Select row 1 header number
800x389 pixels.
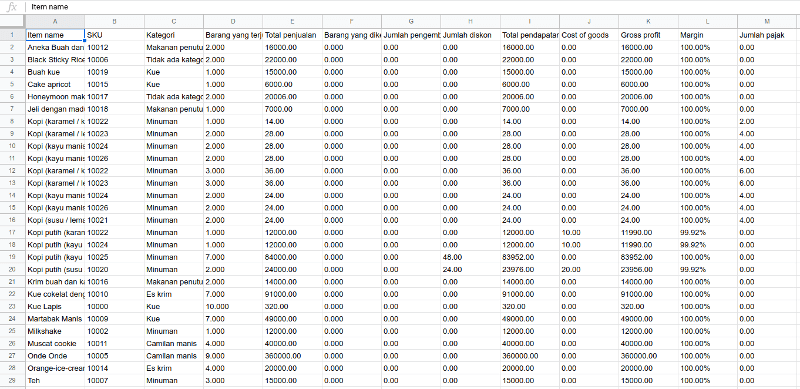coord(12,35)
